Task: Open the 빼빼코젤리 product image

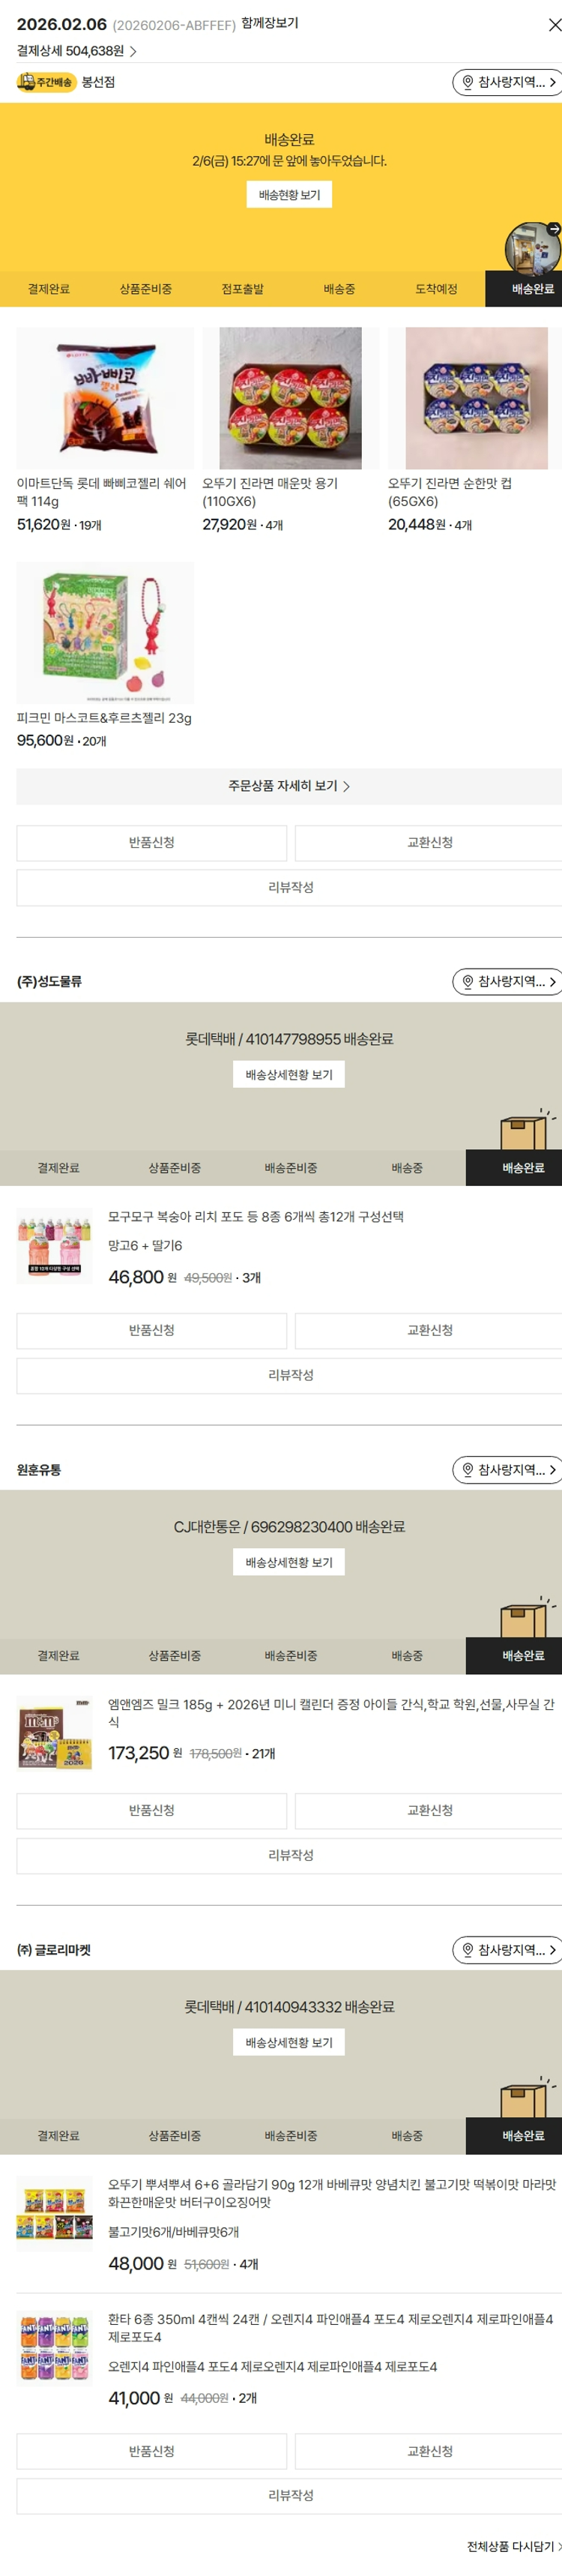Action: pos(105,398)
